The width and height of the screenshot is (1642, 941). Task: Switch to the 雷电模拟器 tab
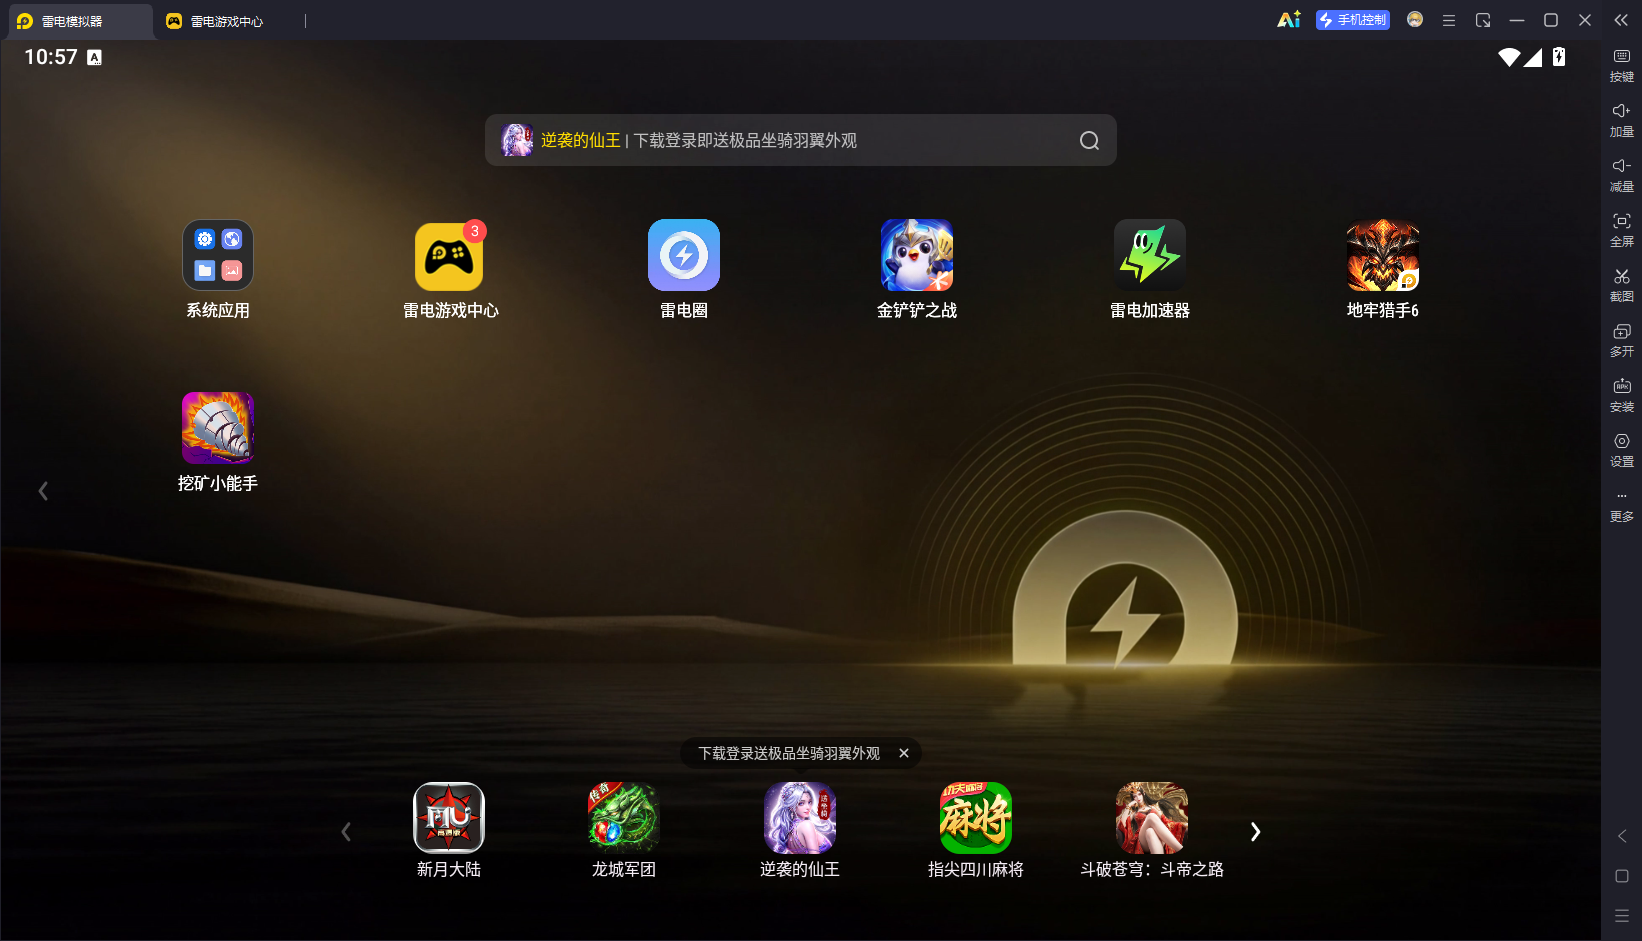pos(80,21)
